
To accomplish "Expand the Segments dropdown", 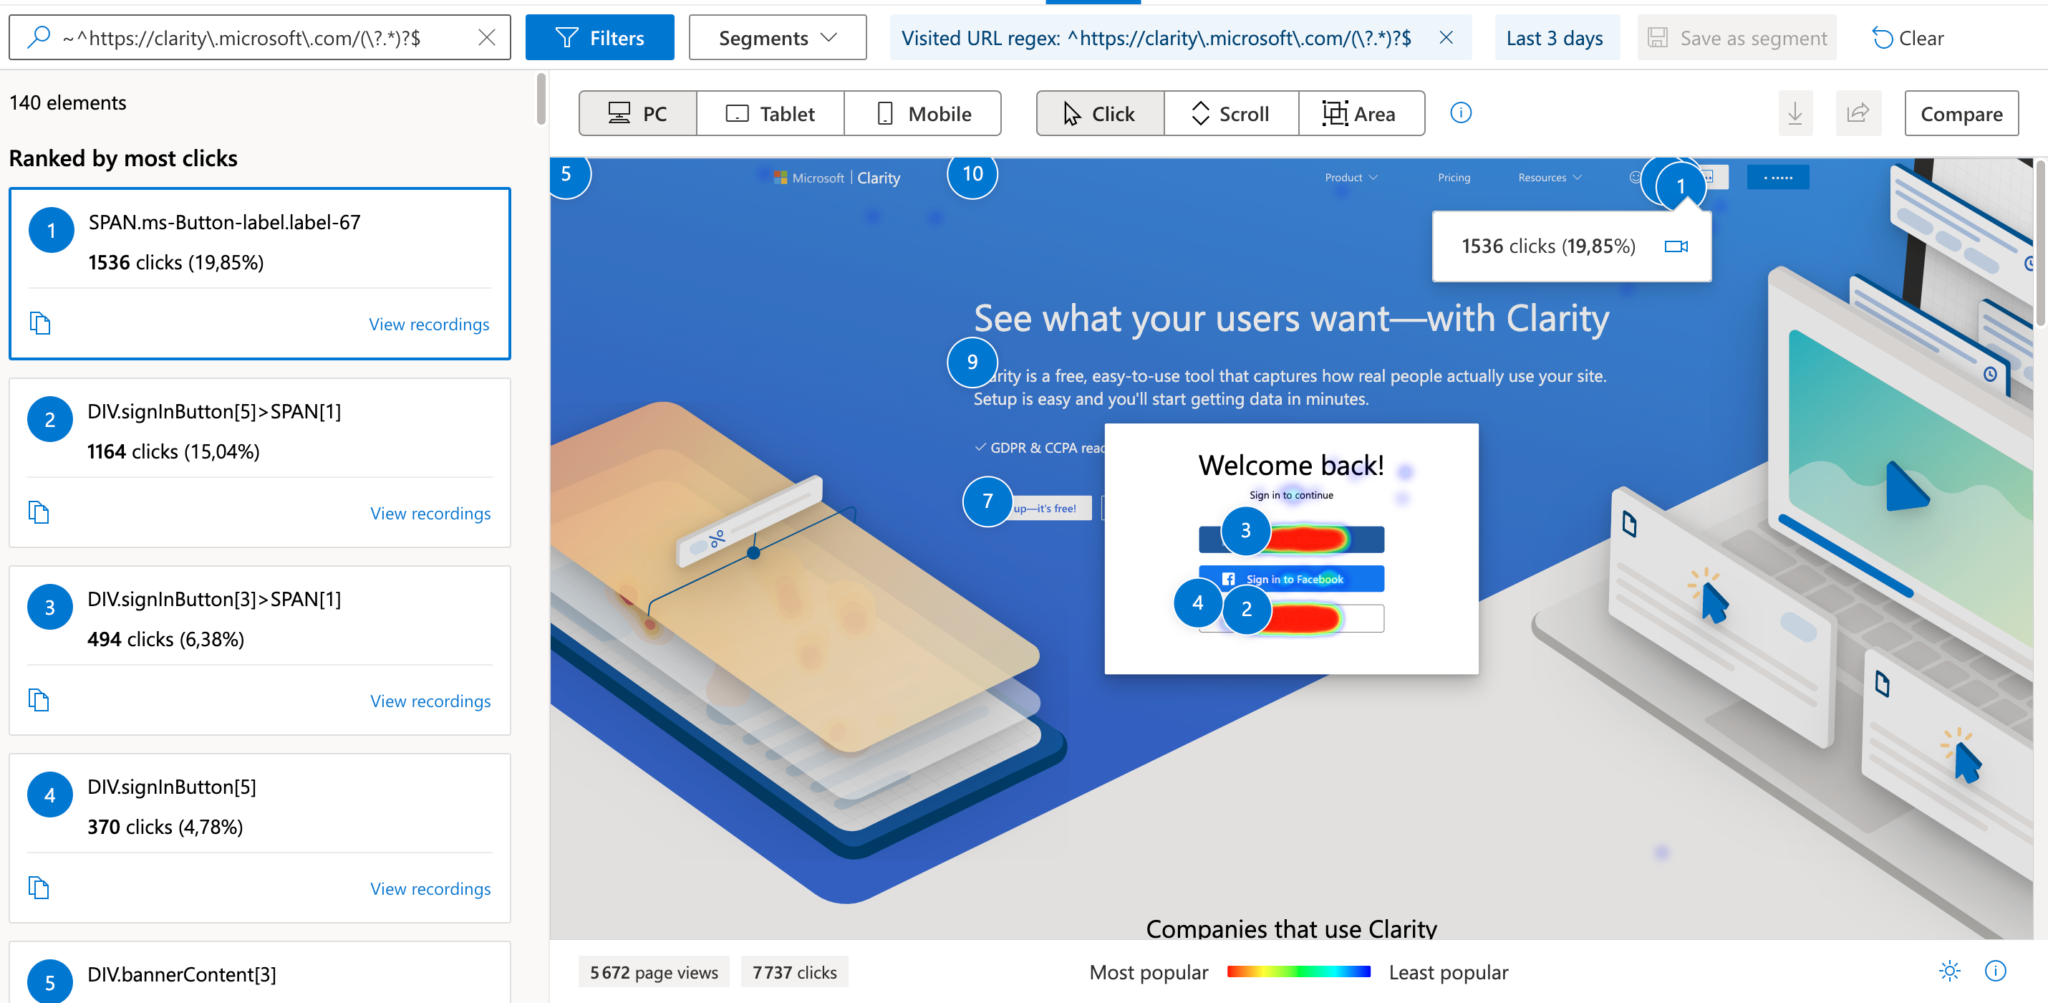I will 777,38.
